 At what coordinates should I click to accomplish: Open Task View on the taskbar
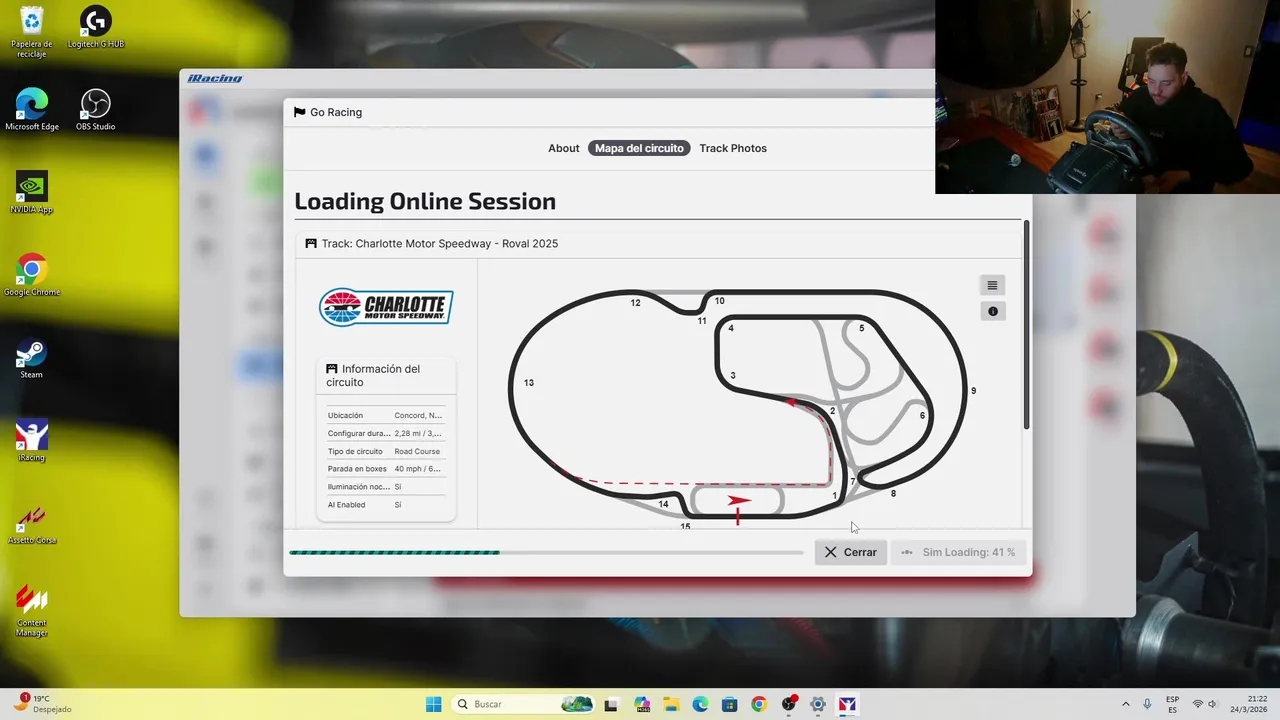(611, 704)
